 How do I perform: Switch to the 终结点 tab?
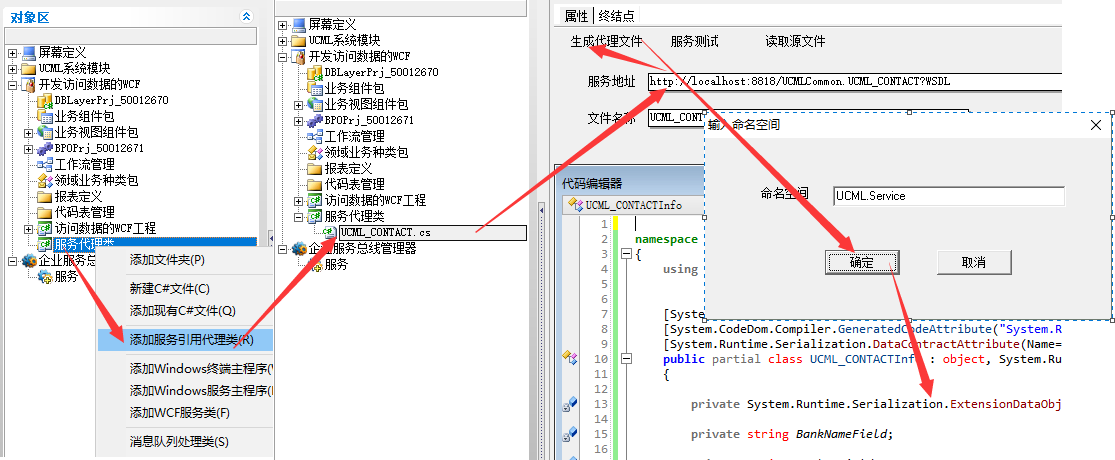click(615, 15)
